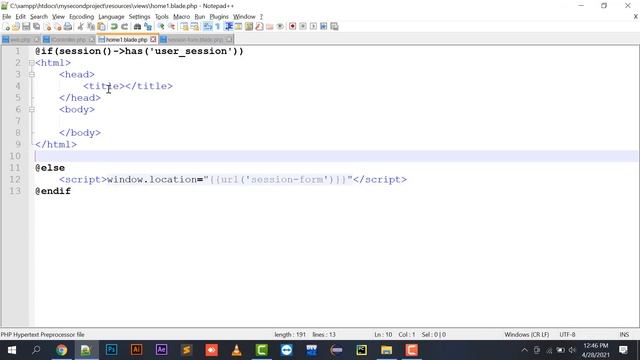Close the home1.blade.php tab
Viewport: 640px width, 360px height.
coord(153,40)
